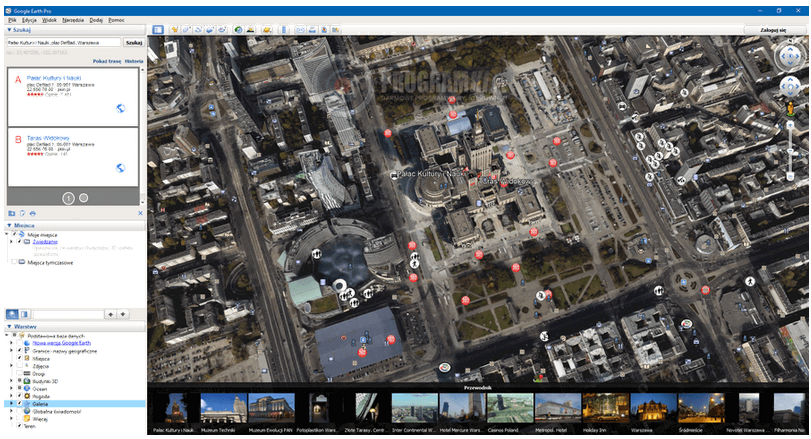This screenshot has width=811, height=439.
Task: Click the Print toolbar icon
Action: [312, 30]
